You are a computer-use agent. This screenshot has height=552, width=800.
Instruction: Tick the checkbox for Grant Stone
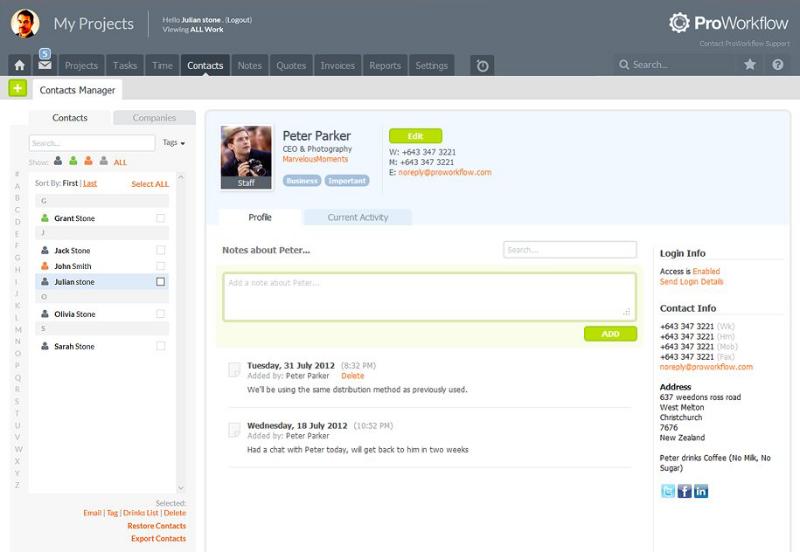click(x=161, y=218)
